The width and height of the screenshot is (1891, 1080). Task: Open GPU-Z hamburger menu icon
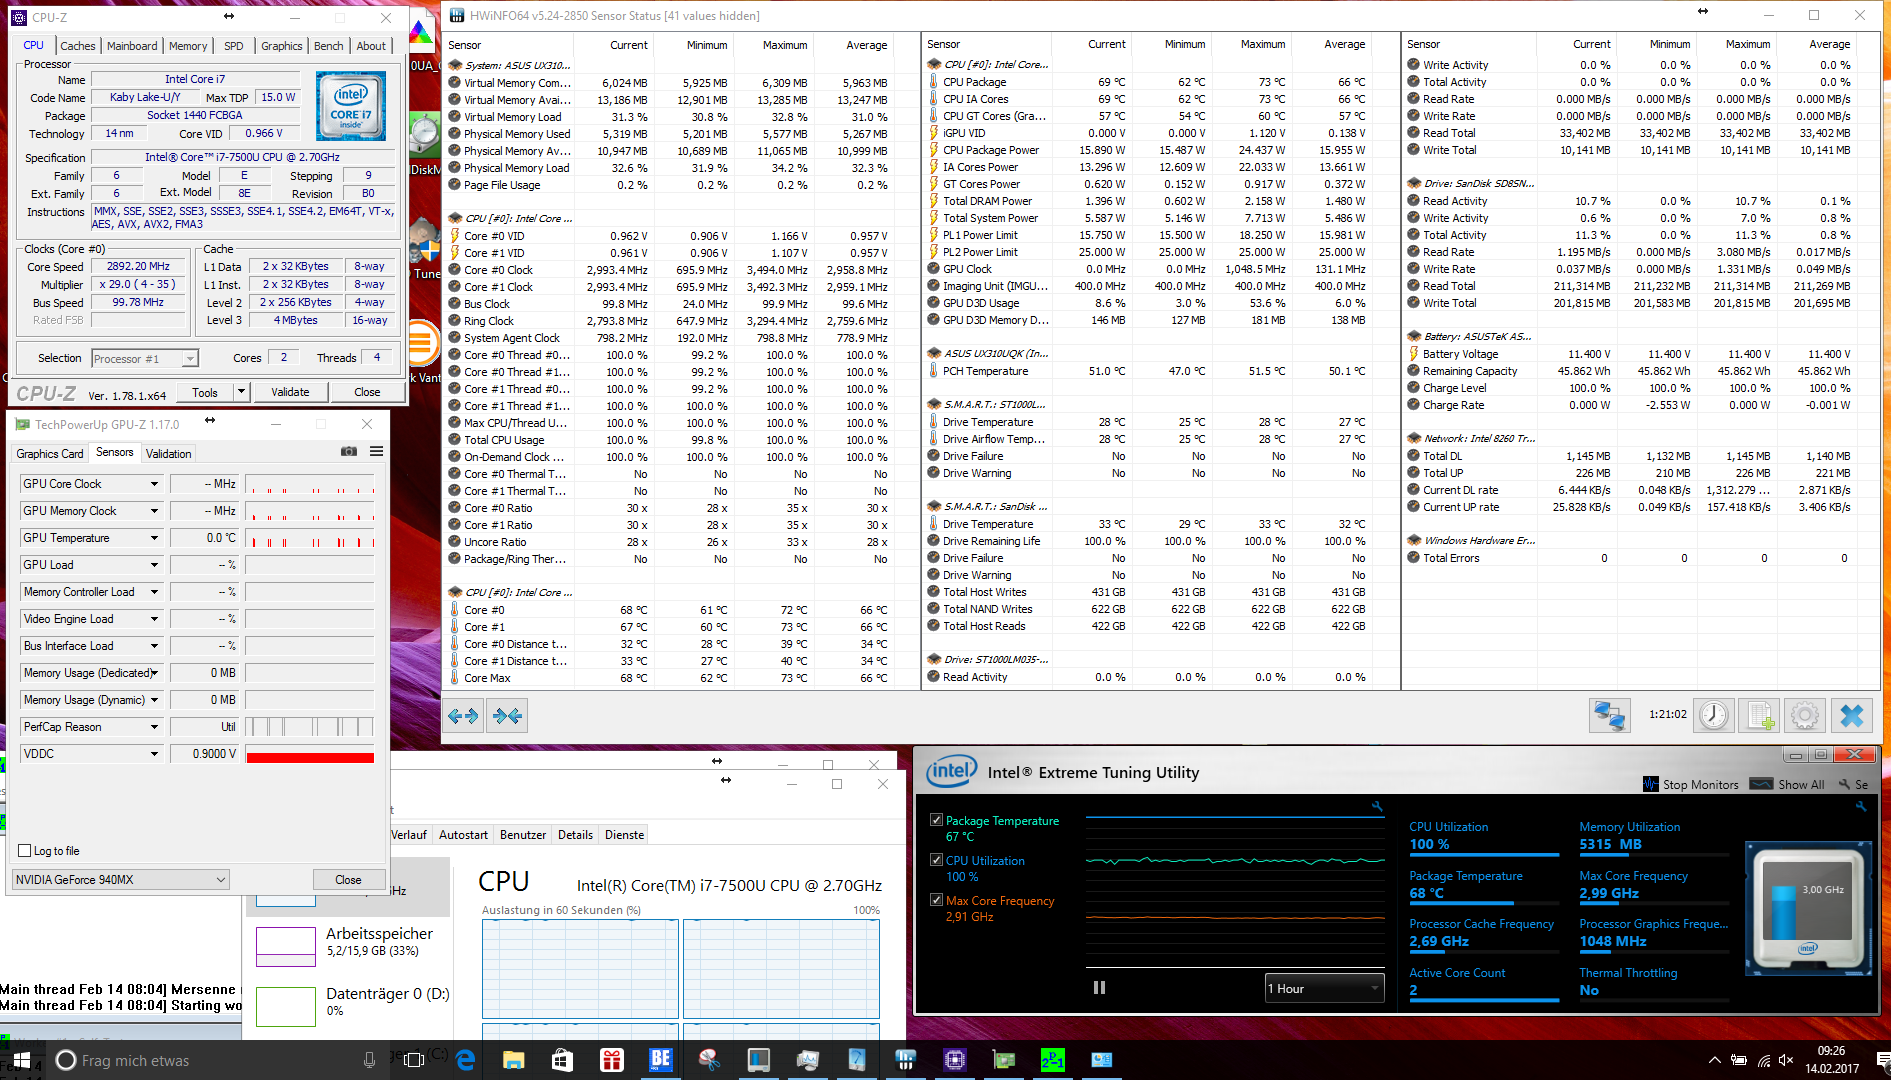377,452
